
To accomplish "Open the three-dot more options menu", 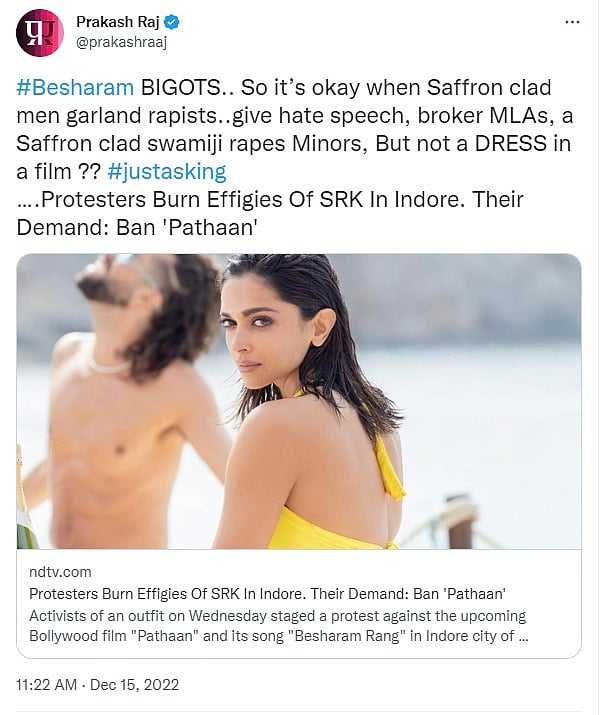I will [x=571, y=22].
